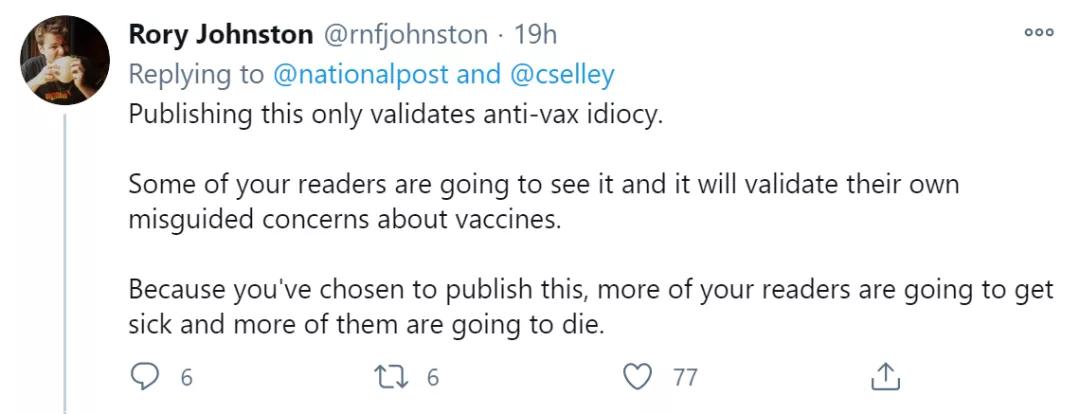Like the tweet with the heart icon

tap(636, 377)
